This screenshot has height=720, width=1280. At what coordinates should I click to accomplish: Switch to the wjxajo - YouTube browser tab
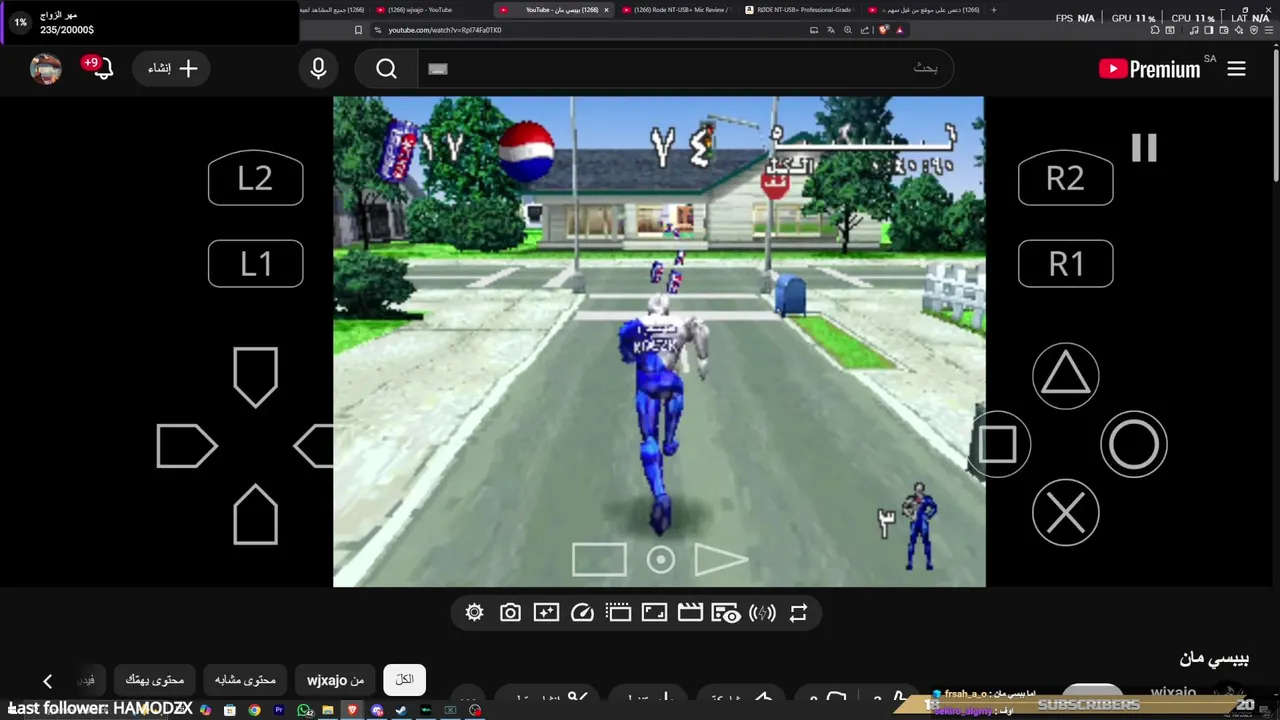click(426, 10)
